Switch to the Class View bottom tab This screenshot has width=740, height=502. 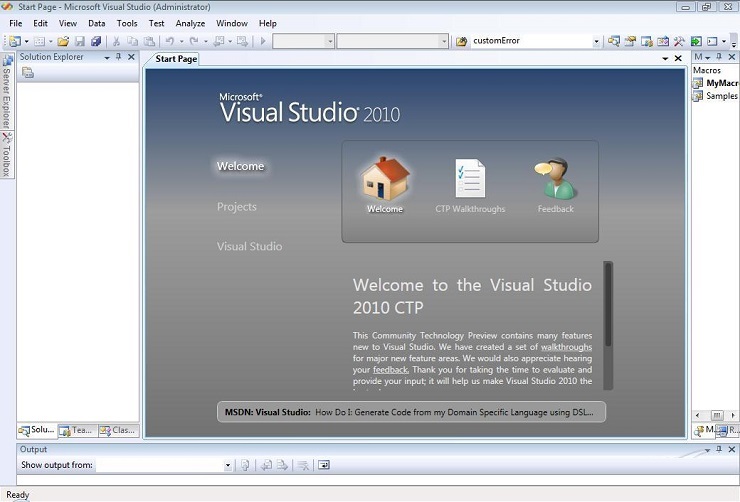[118, 430]
